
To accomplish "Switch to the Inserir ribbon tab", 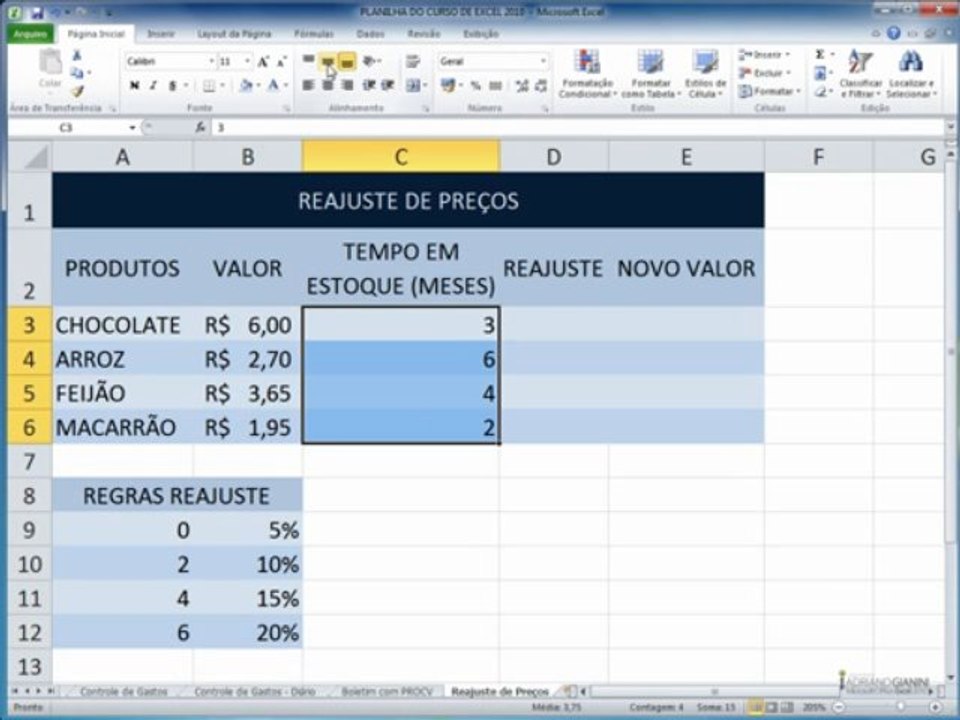I will click(160, 34).
